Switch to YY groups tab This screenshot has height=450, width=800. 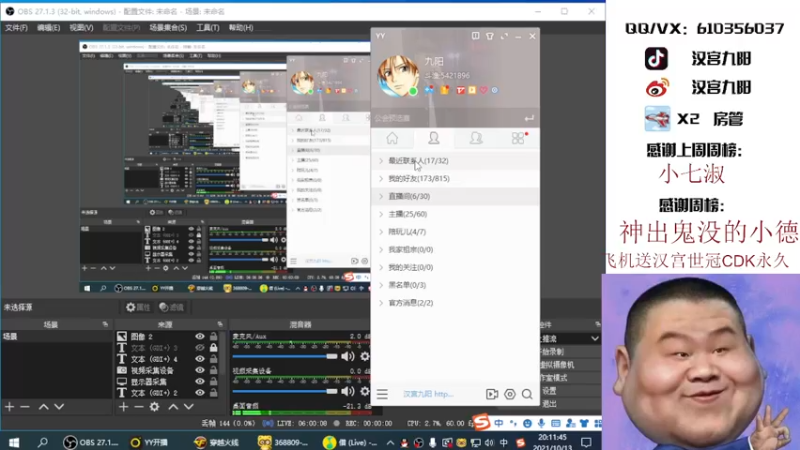476,138
